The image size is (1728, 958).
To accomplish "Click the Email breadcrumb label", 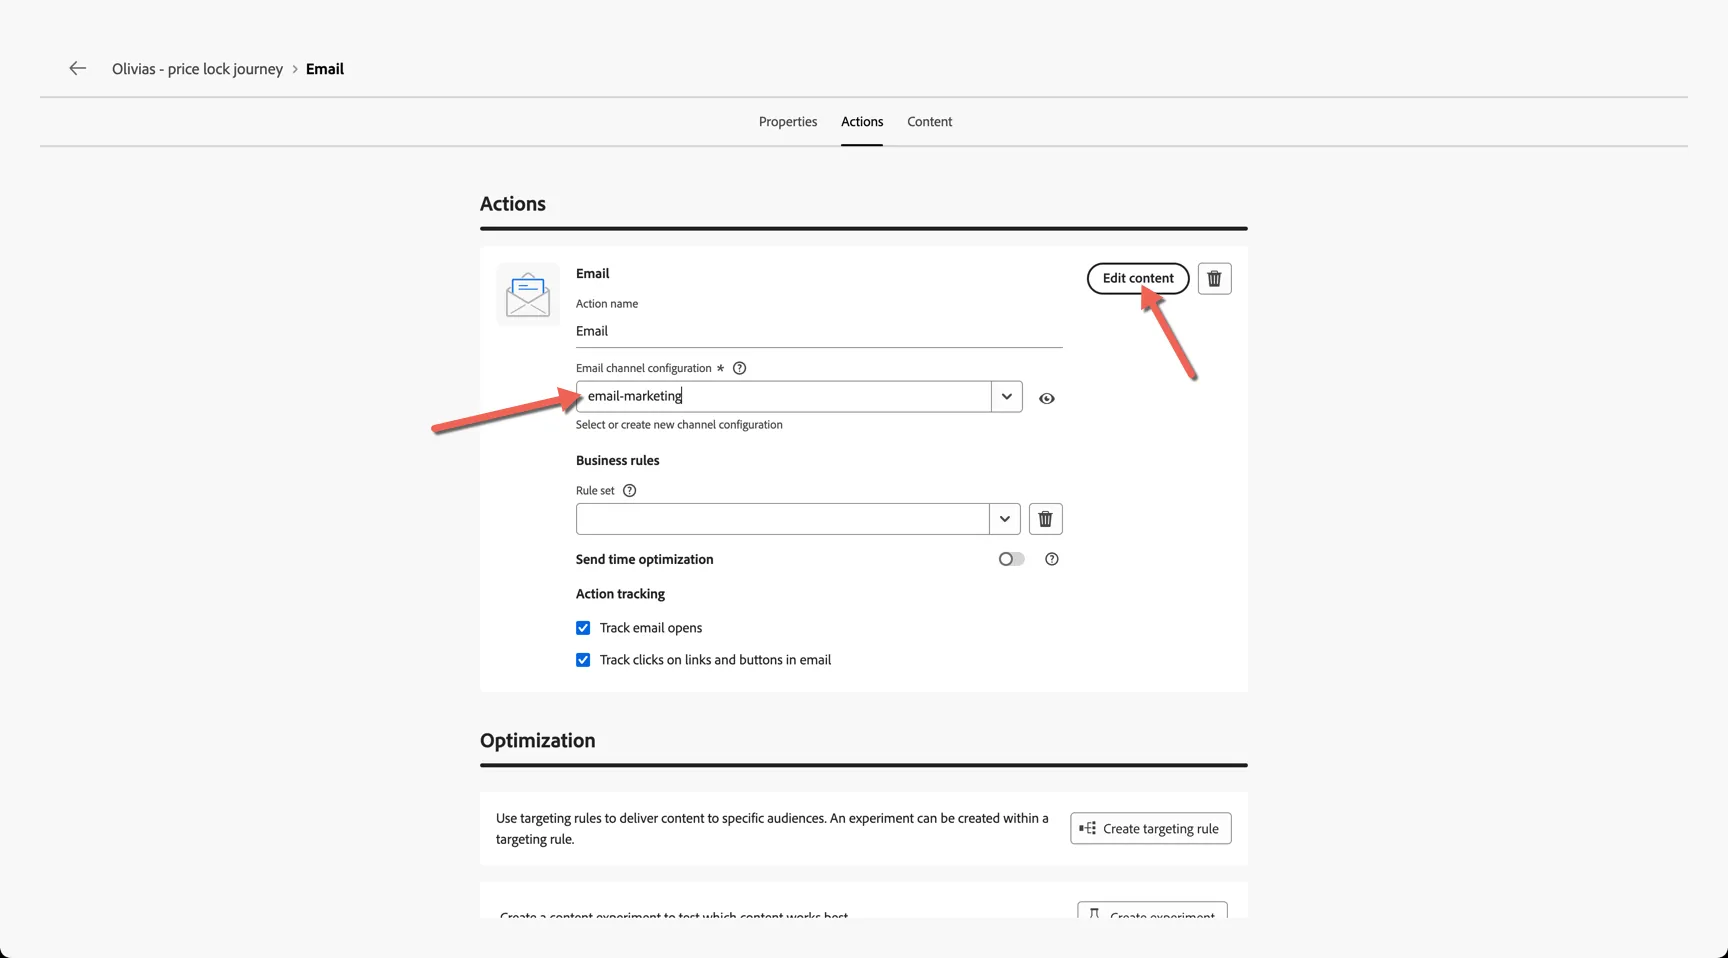I will click(x=324, y=69).
